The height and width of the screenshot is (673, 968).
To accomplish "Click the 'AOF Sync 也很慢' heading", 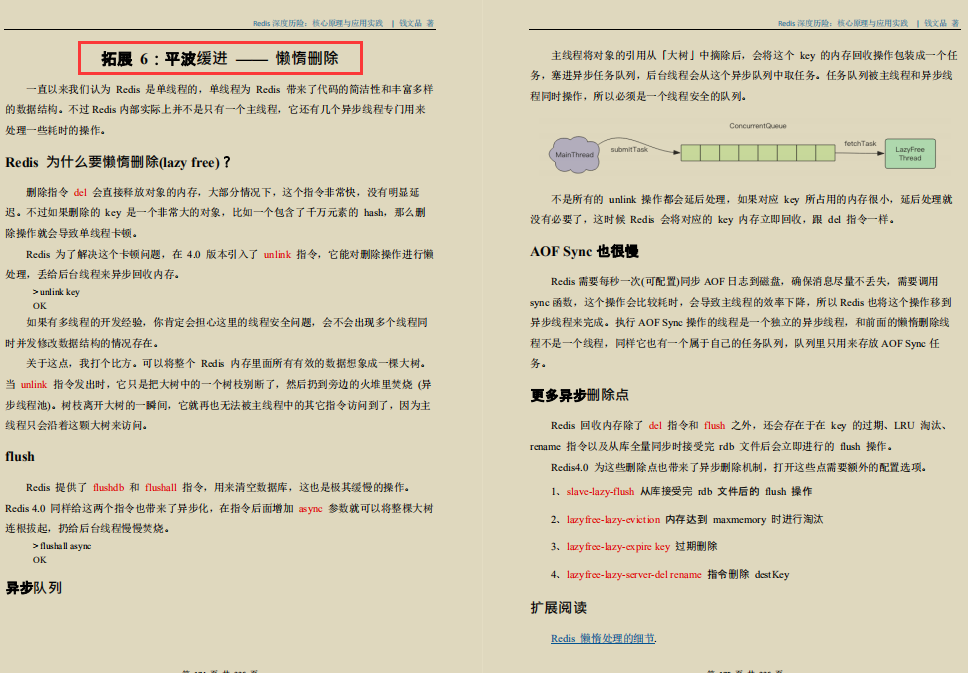I will (x=584, y=251).
